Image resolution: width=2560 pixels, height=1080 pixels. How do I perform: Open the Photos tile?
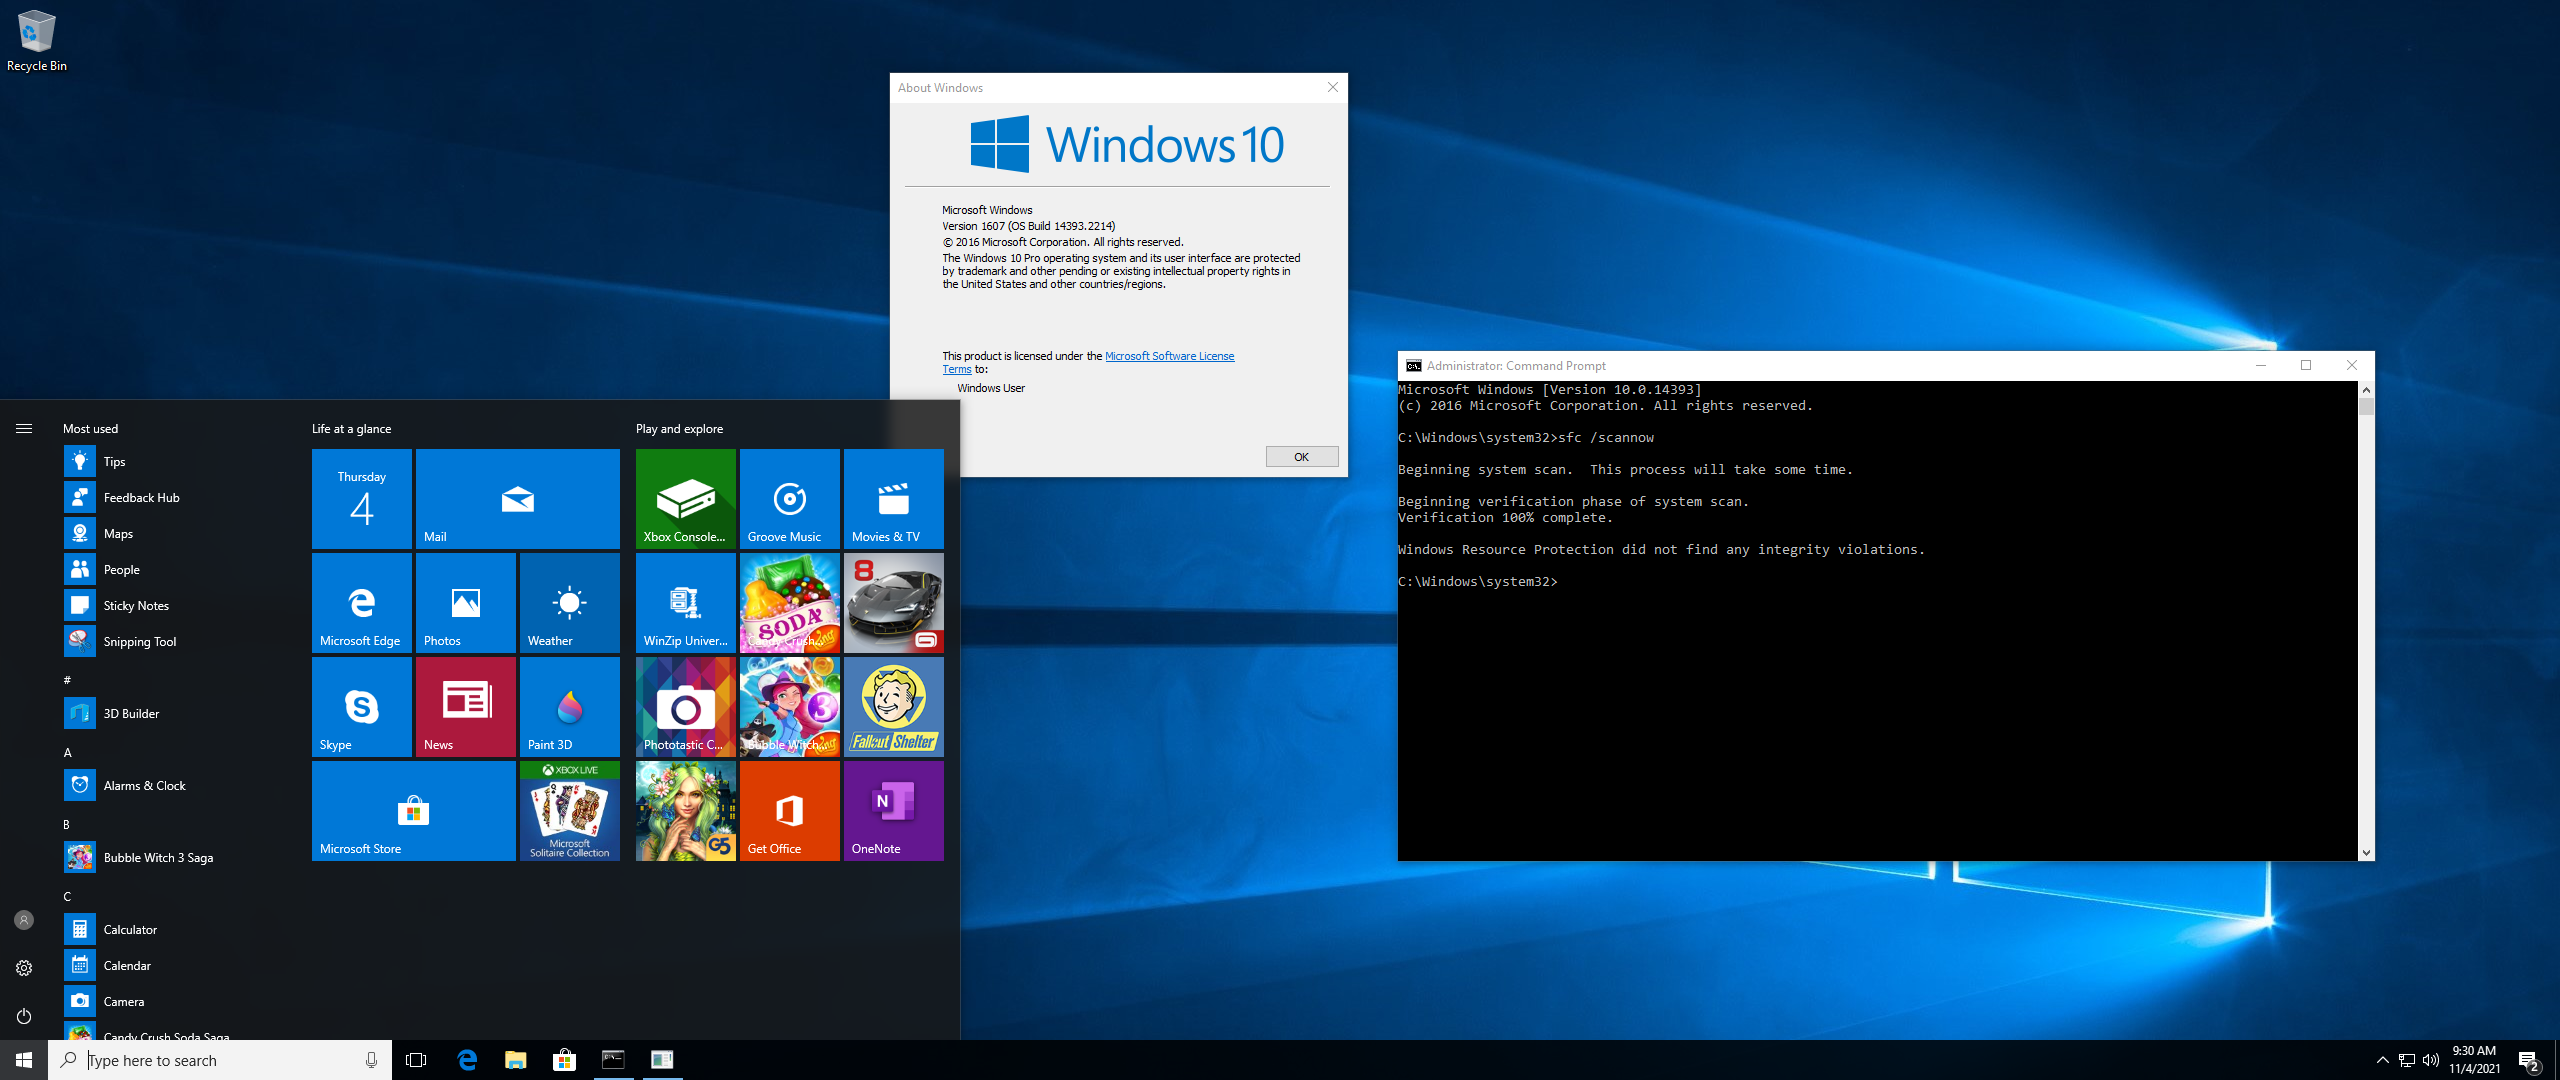pyautogui.click(x=466, y=602)
